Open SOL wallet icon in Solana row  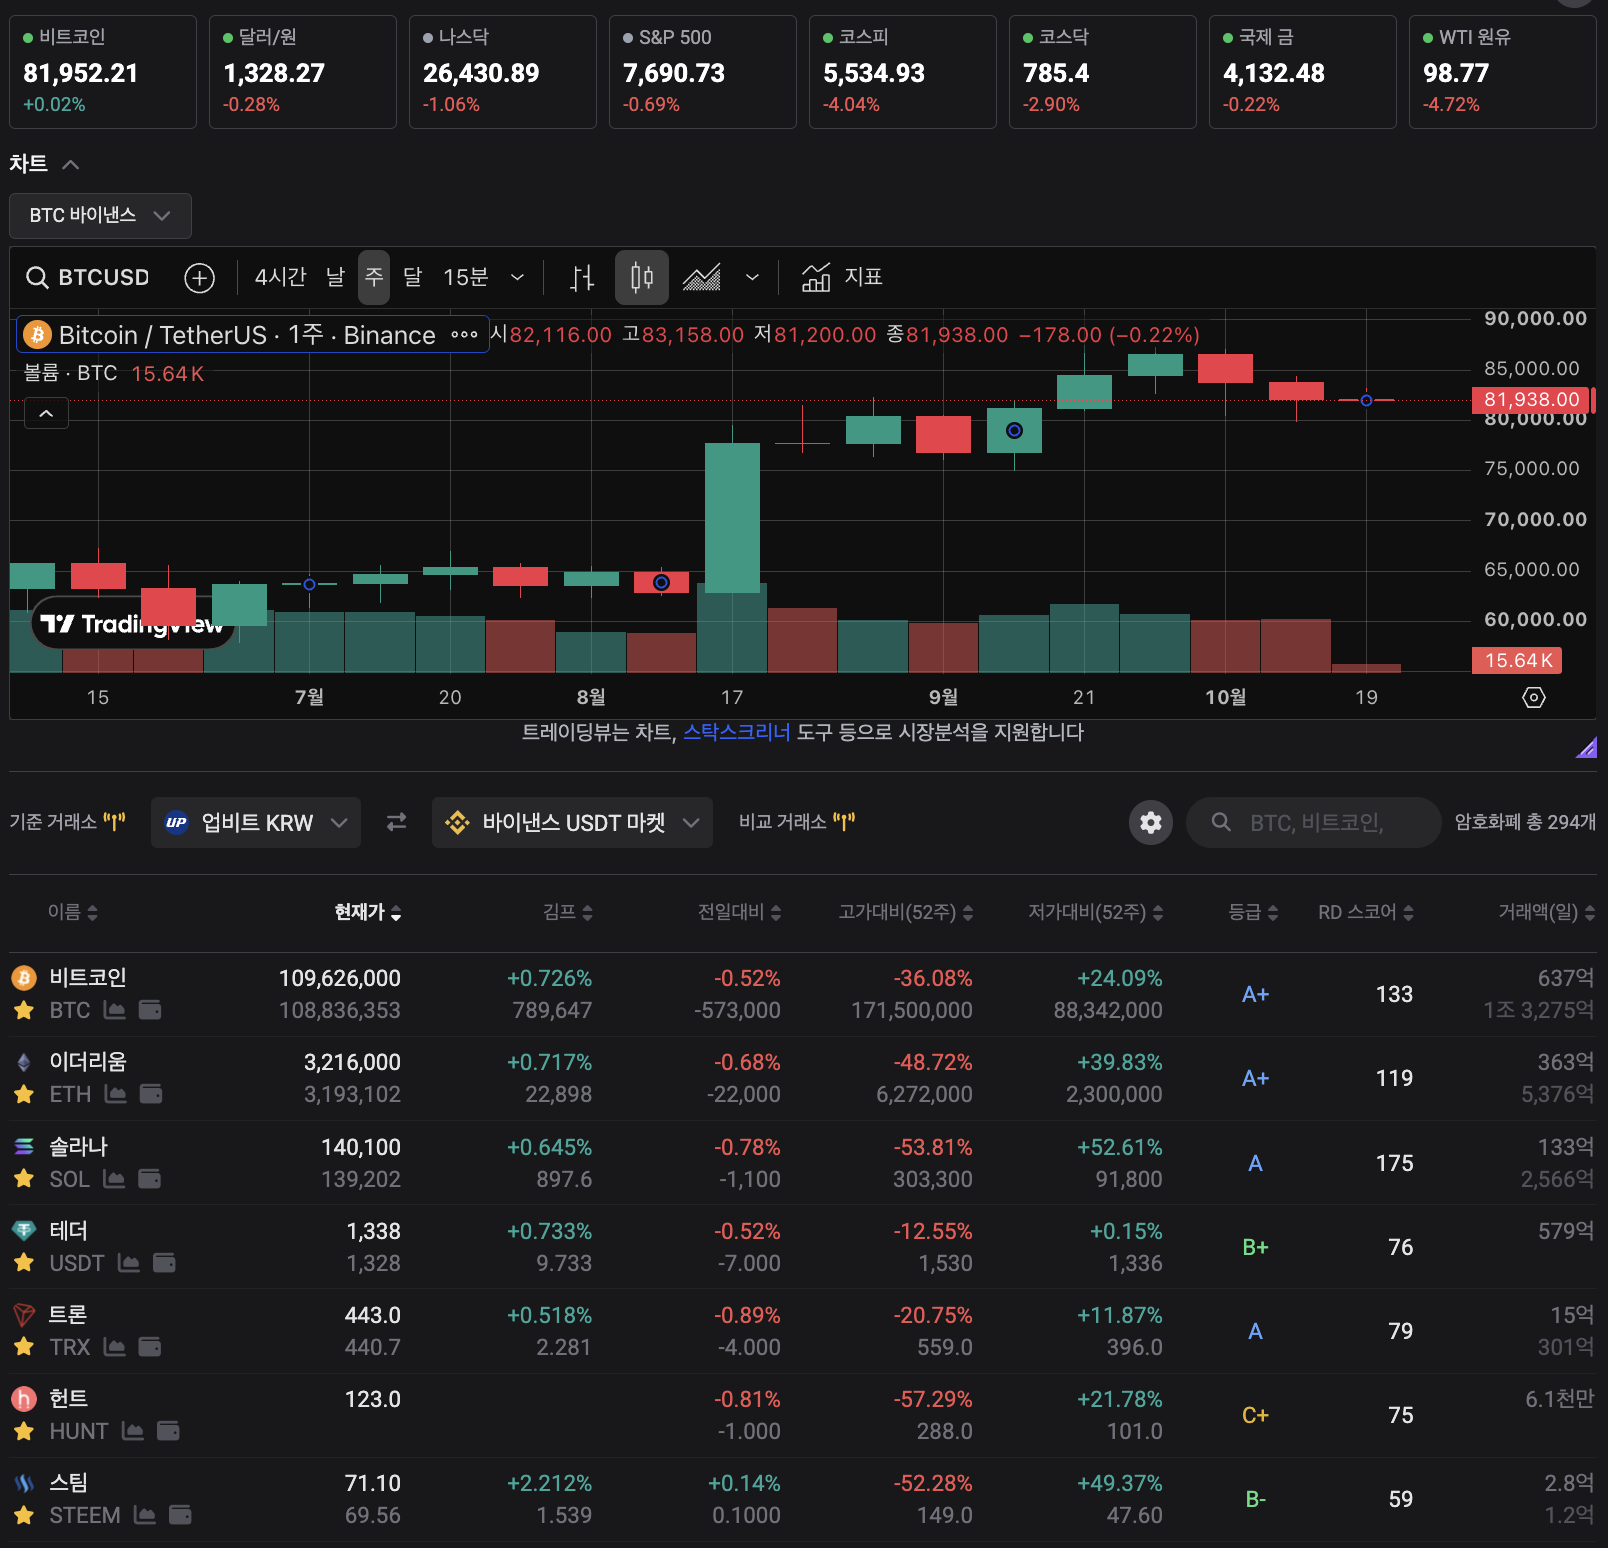coord(150,1179)
